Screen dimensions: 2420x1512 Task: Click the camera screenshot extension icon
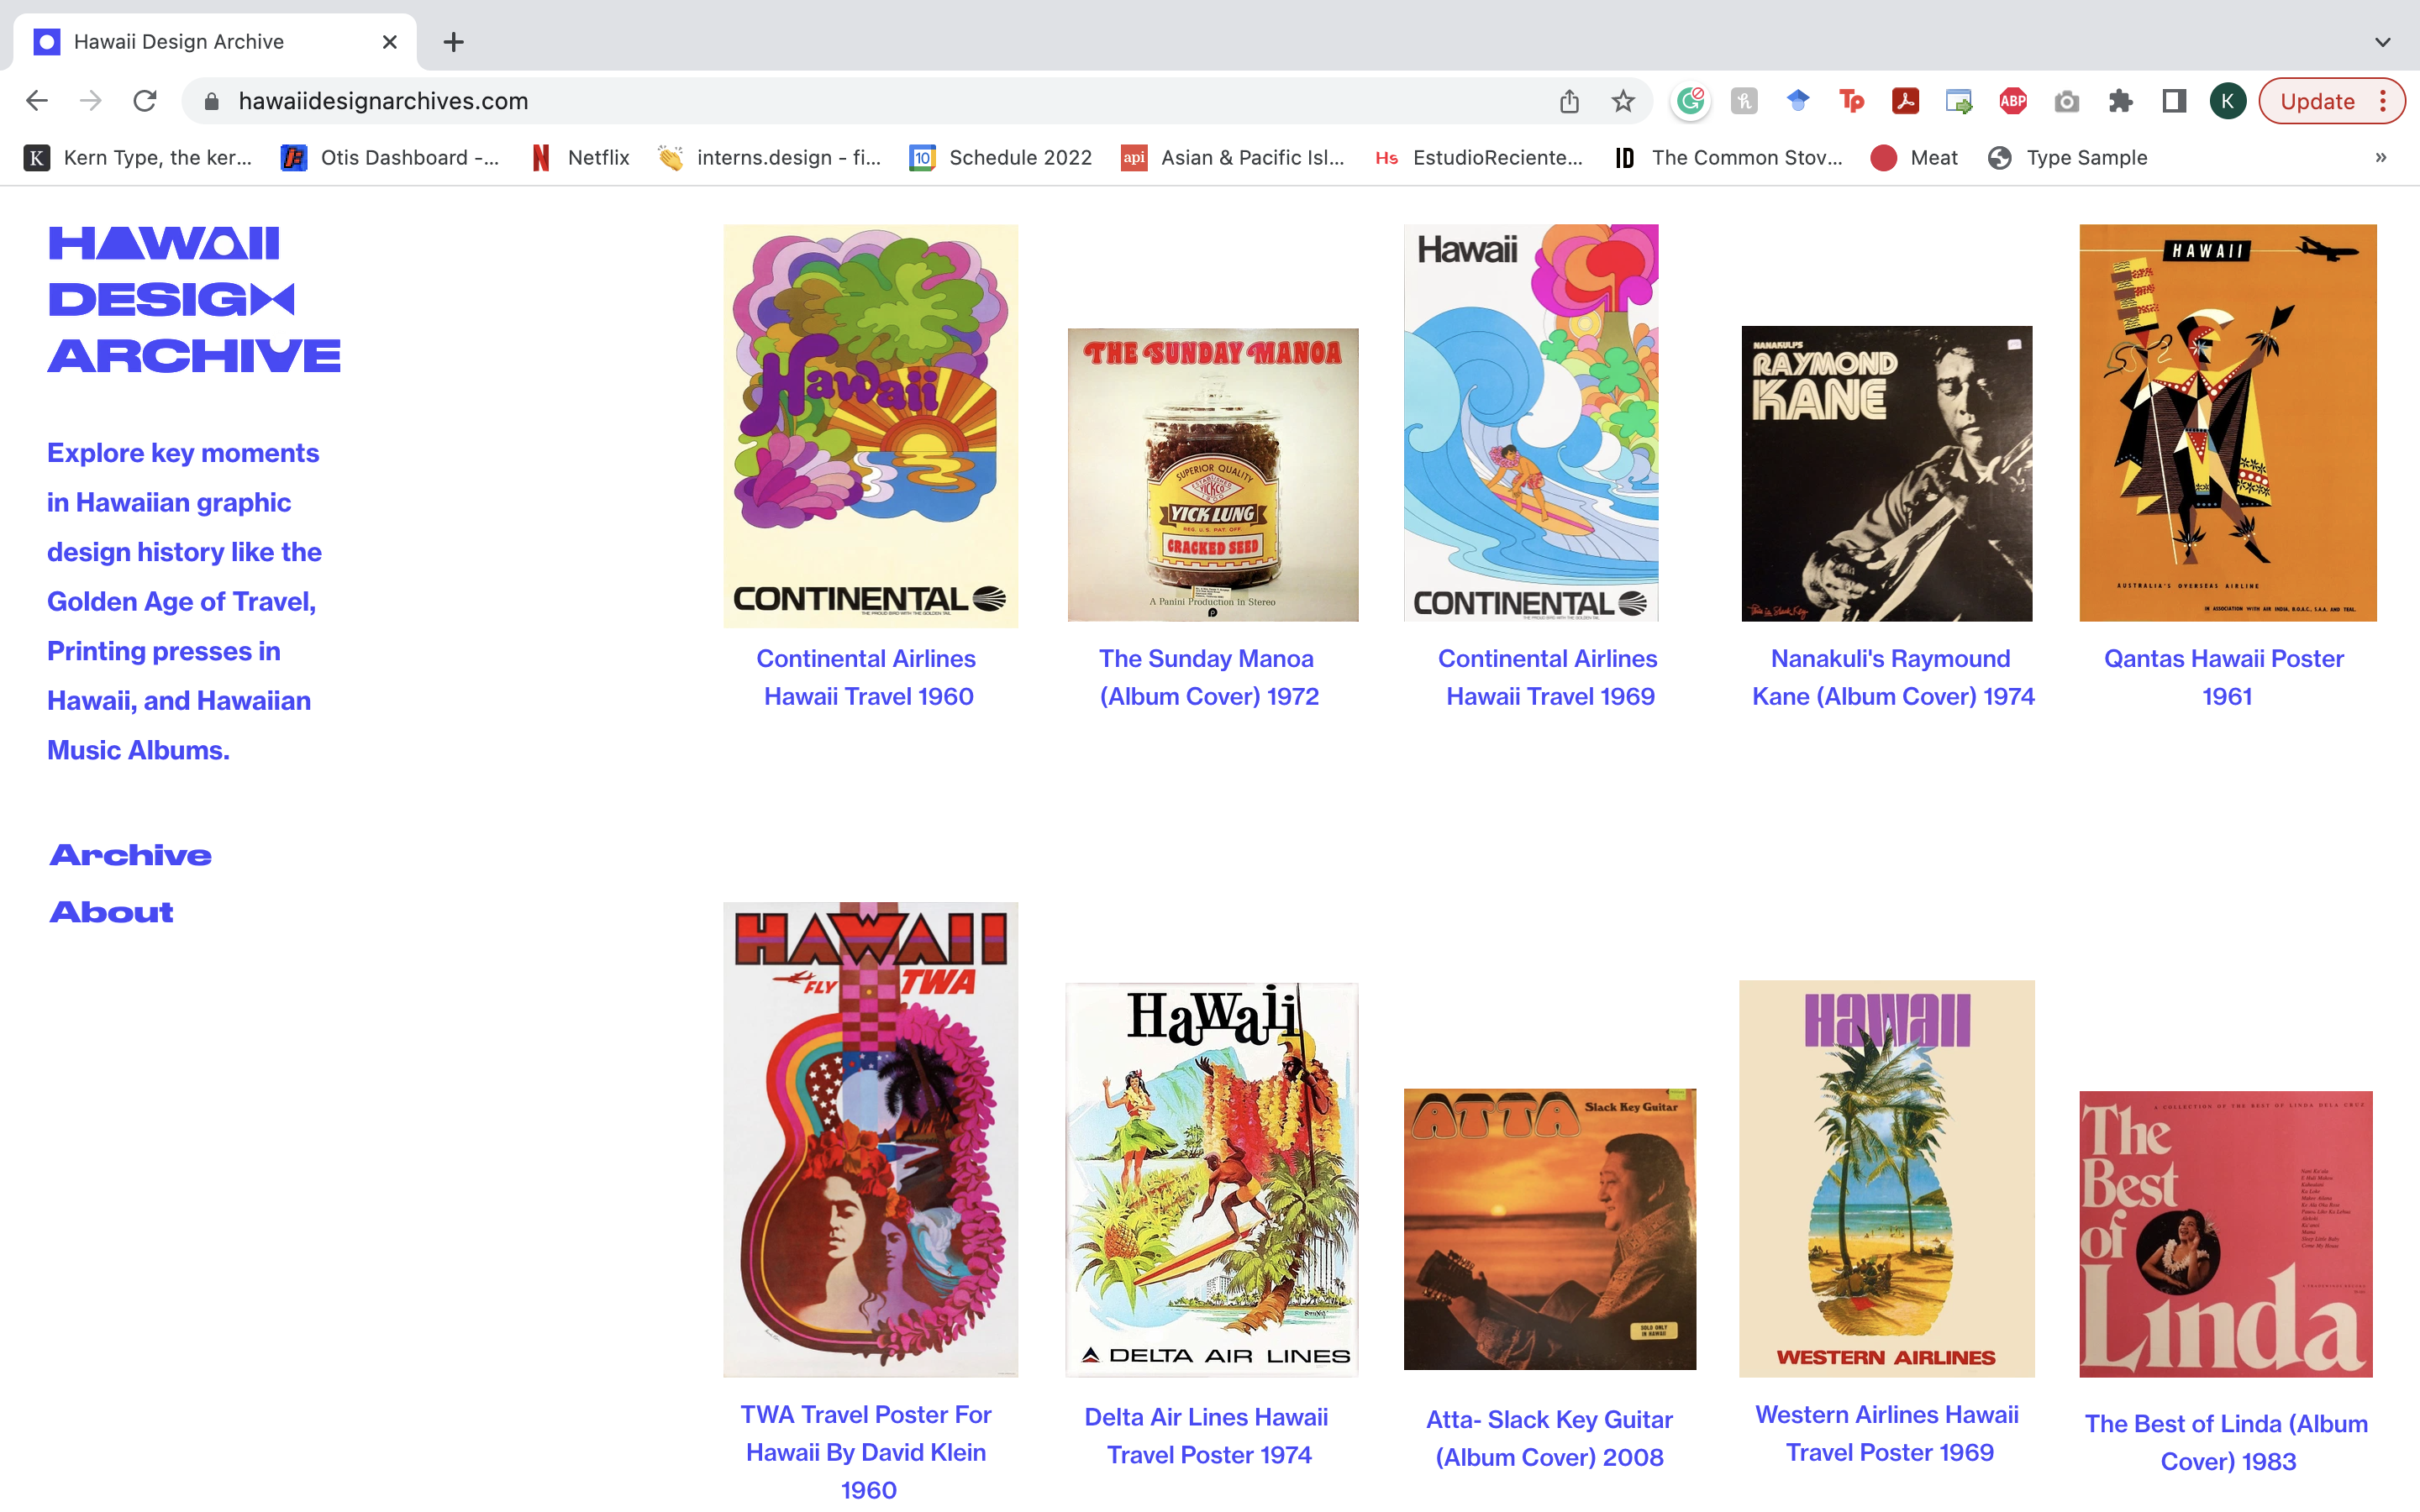pos(2067,101)
